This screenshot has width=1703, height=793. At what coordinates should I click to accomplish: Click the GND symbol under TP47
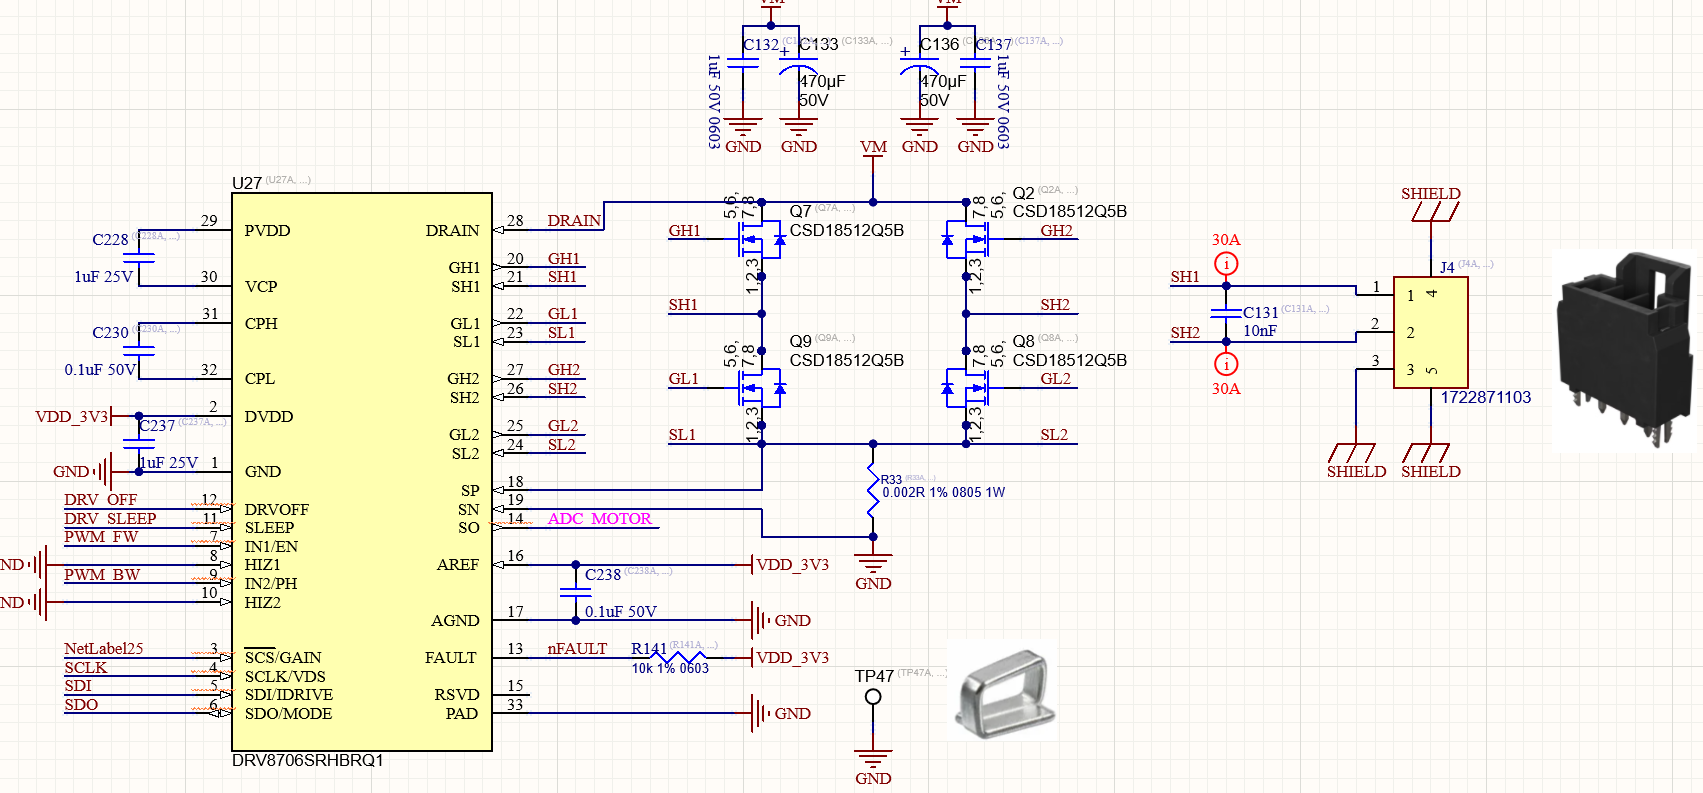[873, 765]
